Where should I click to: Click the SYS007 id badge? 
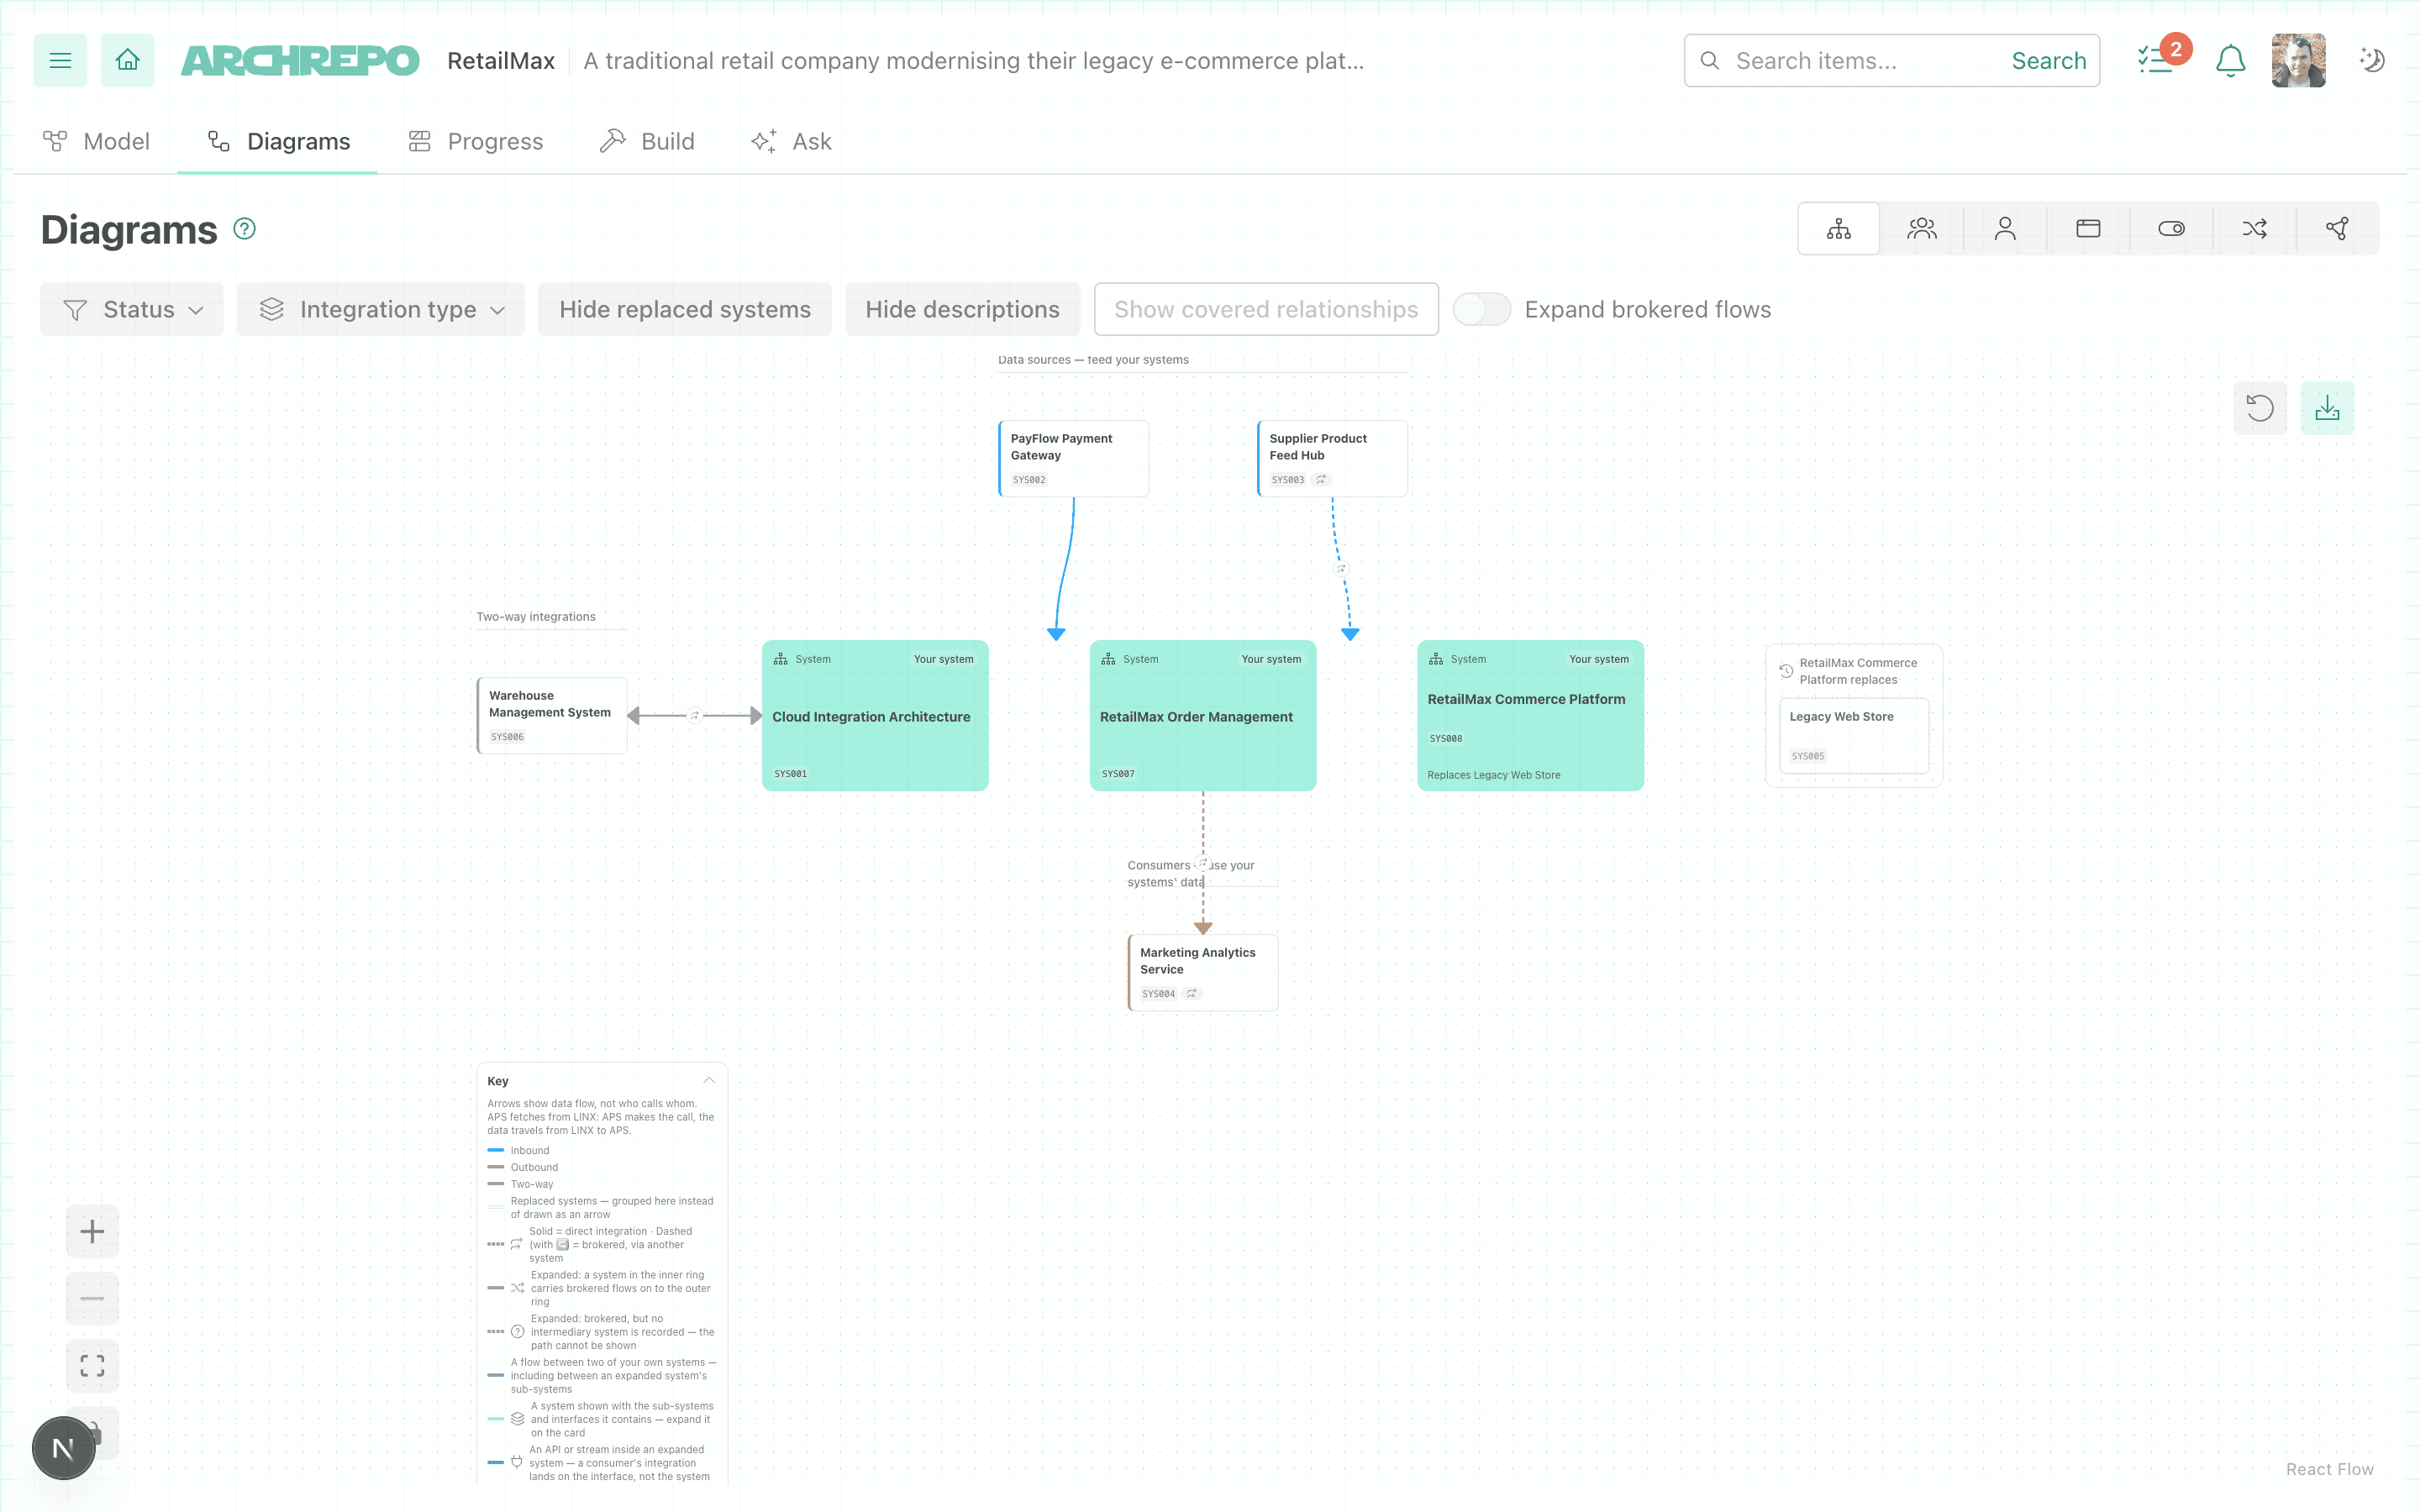click(1118, 774)
